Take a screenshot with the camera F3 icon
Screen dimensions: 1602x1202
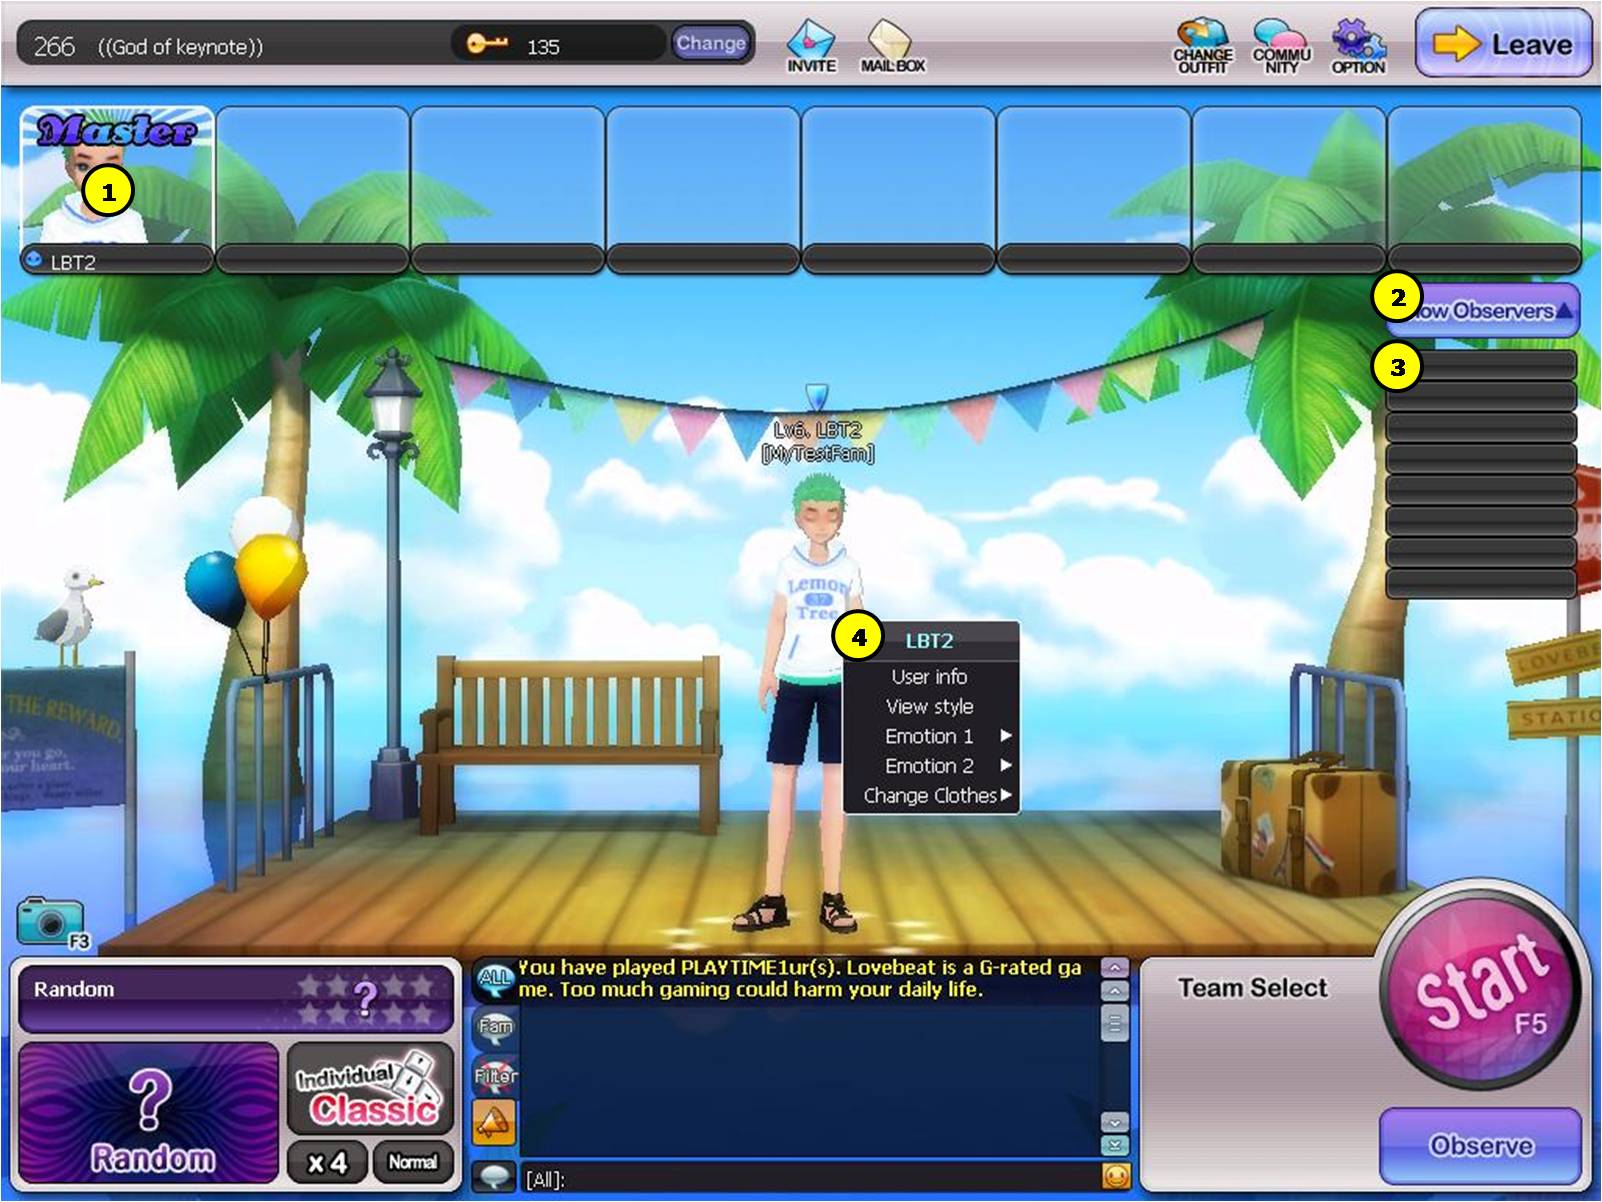click(x=51, y=922)
